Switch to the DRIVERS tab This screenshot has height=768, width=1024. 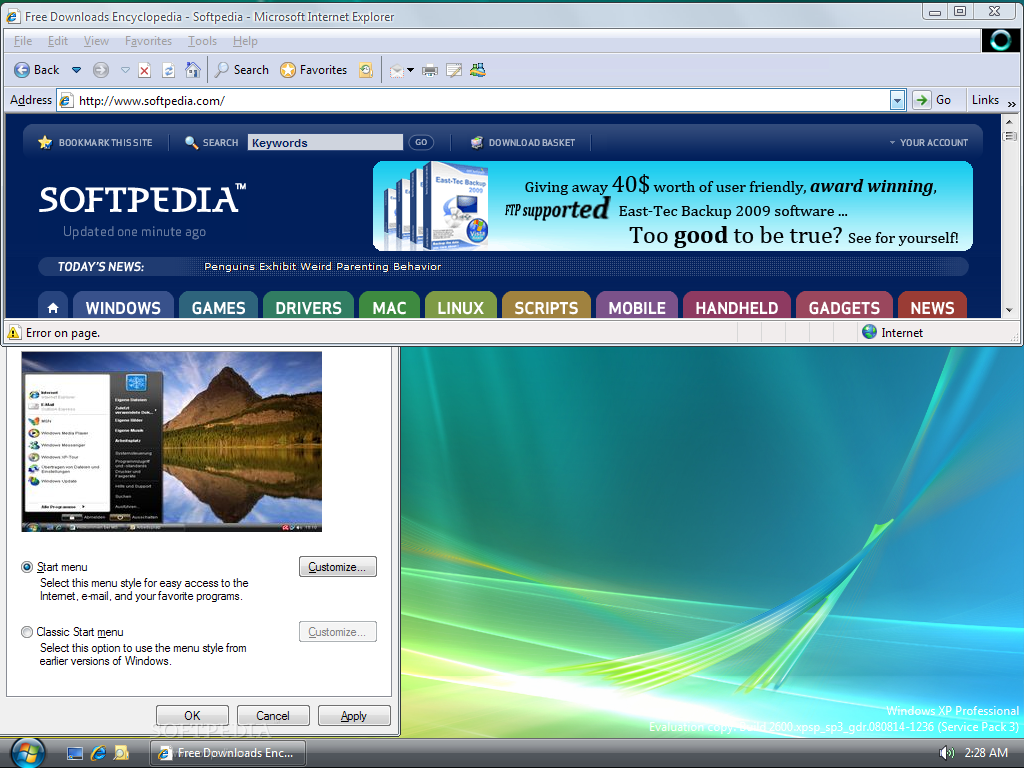(308, 308)
